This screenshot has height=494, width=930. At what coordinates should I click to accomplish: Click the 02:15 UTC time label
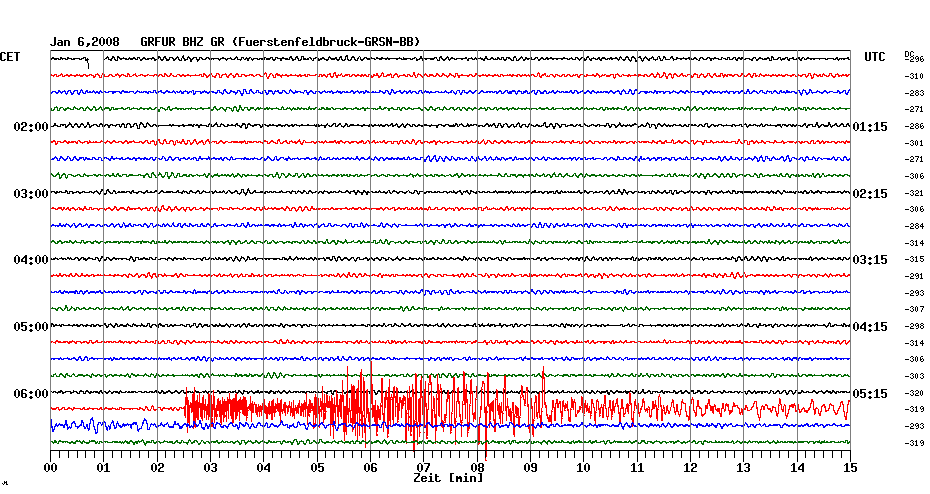pyautogui.click(x=870, y=194)
